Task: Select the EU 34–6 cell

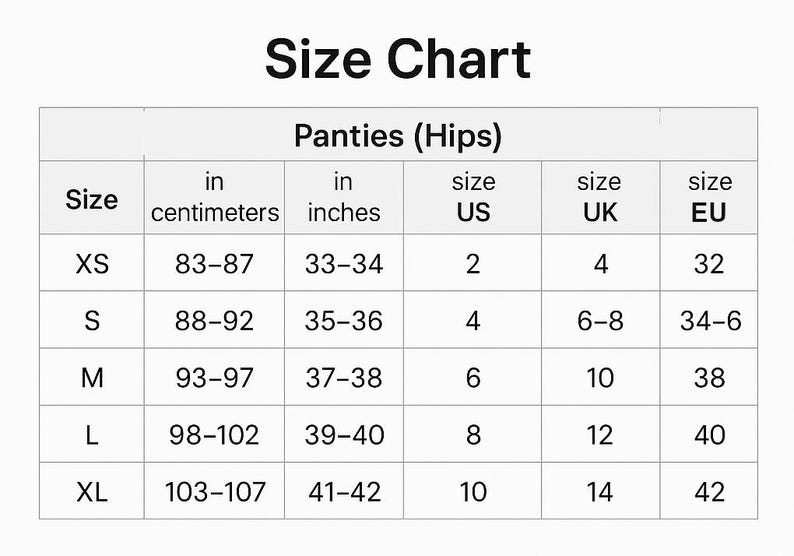Action: 710,321
